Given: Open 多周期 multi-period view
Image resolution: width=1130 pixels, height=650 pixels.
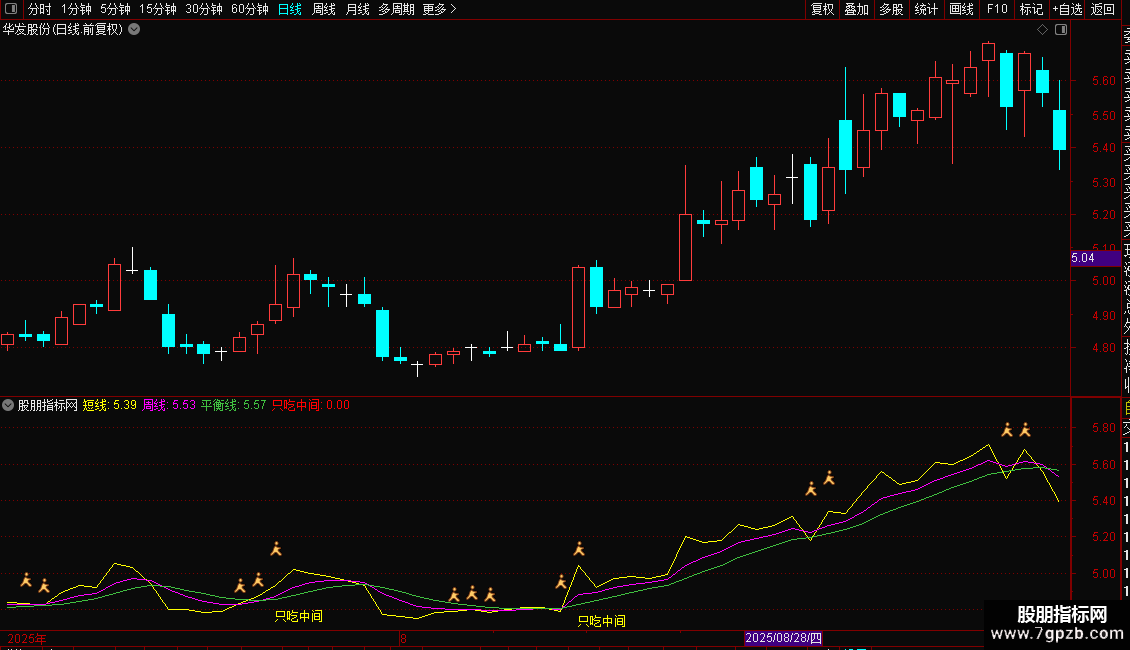Looking at the screenshot, I should 396,9.
